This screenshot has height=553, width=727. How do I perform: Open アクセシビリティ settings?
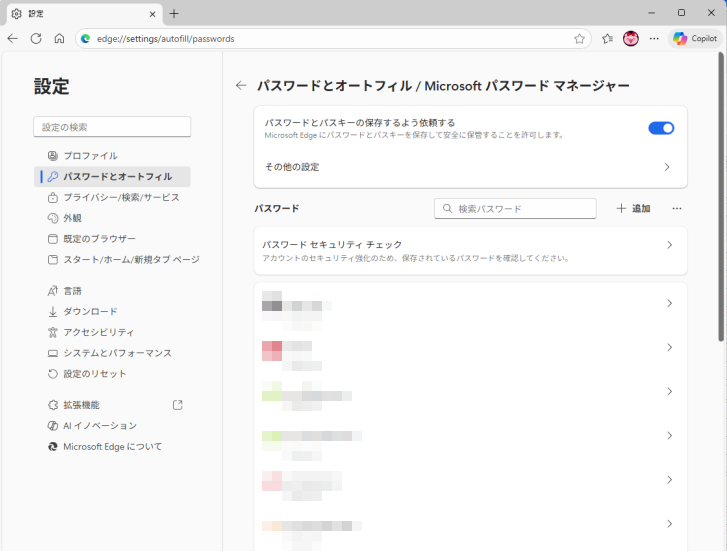click(x=112, y=332)
